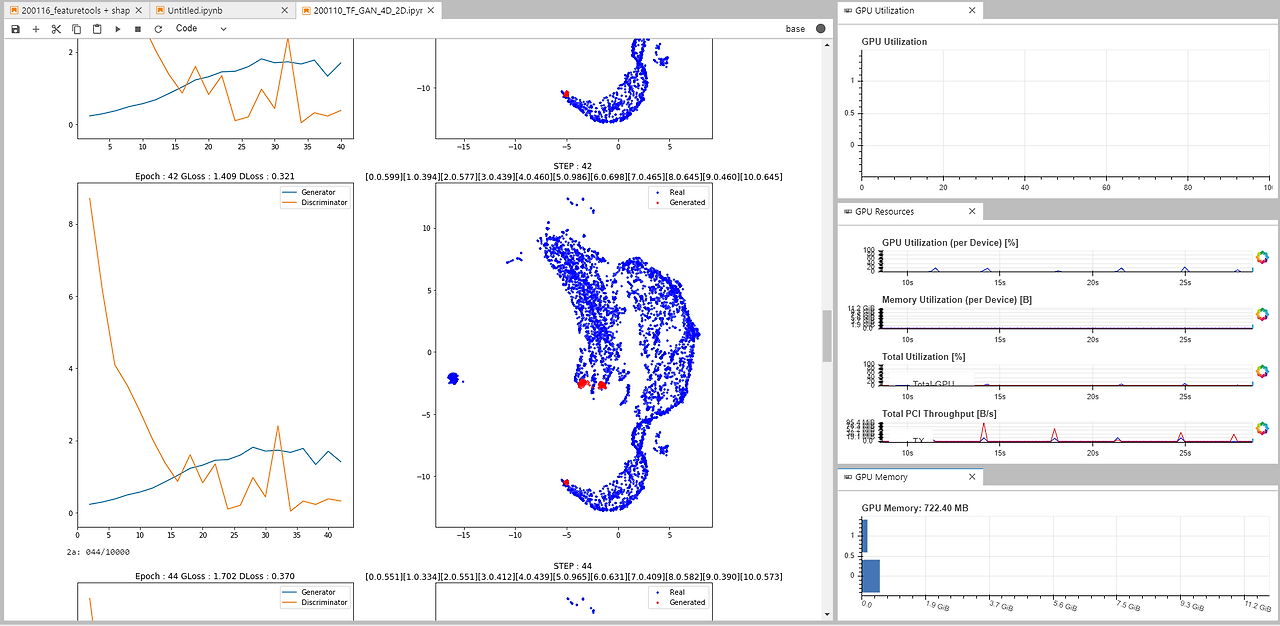Open the colorful settings icon beside GPU Utilization chart
1280x626 pixels.
pos(1261,257)
